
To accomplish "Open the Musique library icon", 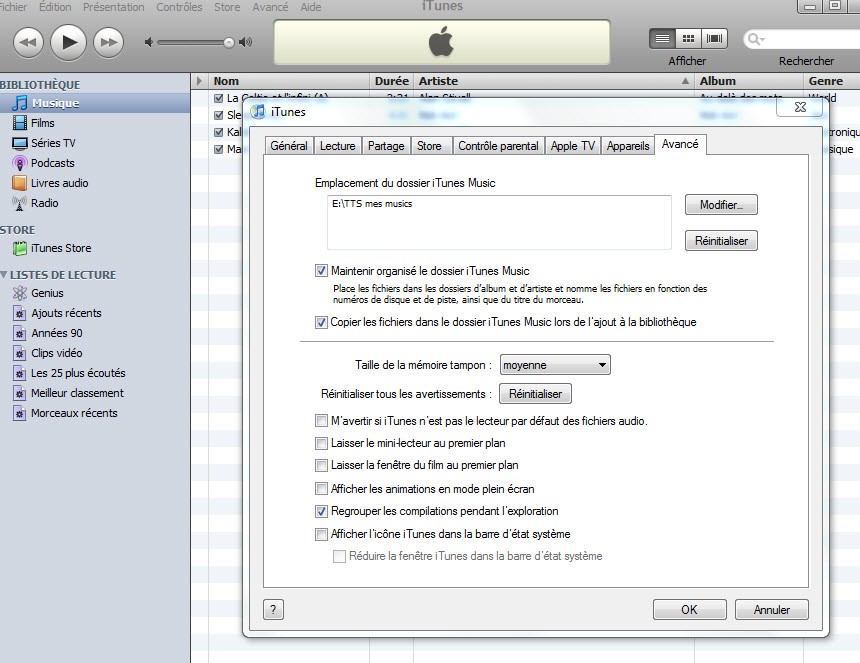I will tap(20, 103).
